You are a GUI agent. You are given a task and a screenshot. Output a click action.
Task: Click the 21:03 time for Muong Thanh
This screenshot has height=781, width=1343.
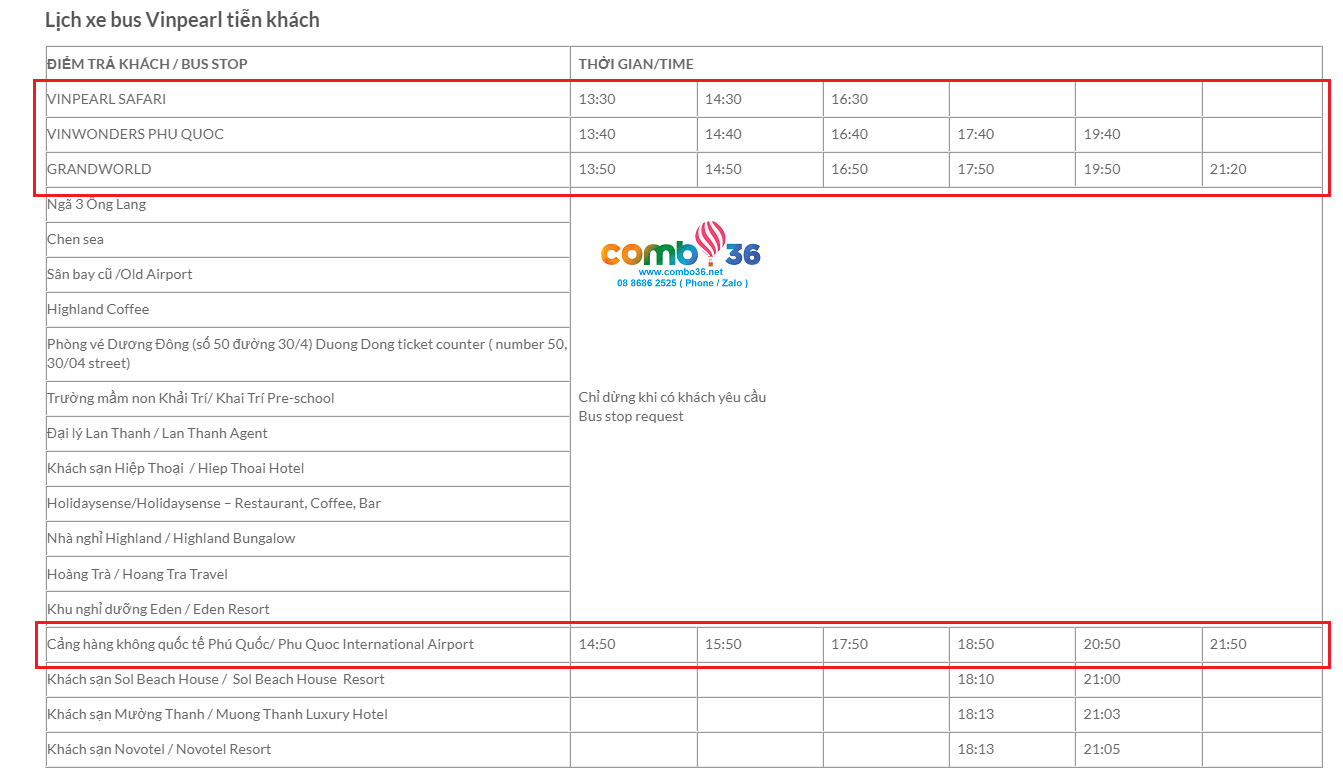[1102, 714]
